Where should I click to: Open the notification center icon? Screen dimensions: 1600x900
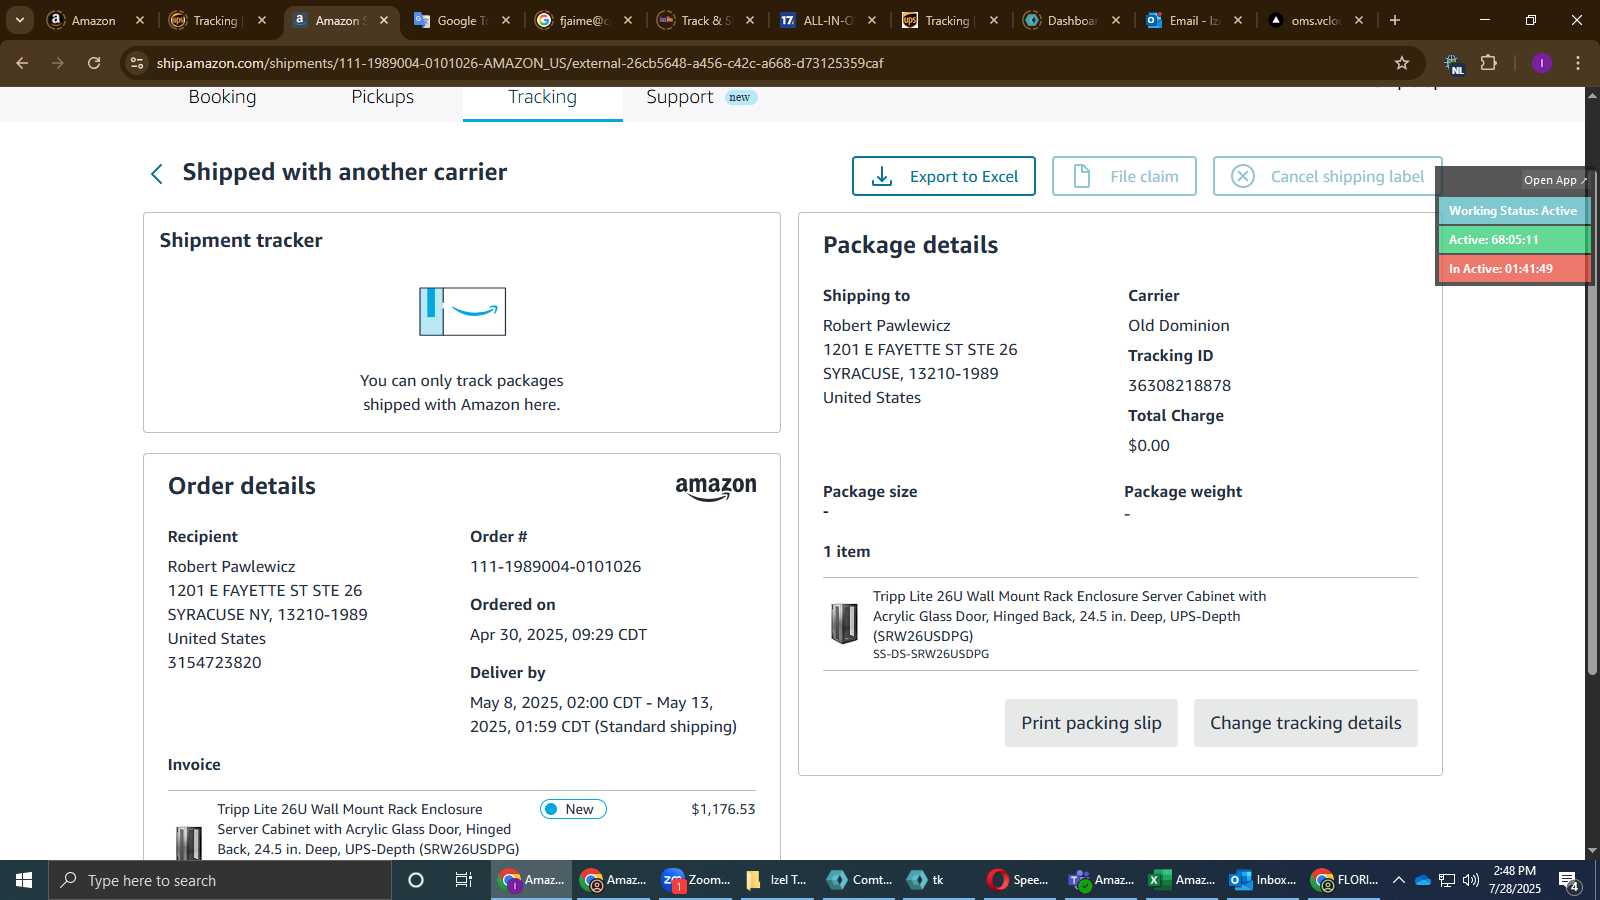[x=1569, y=881]
